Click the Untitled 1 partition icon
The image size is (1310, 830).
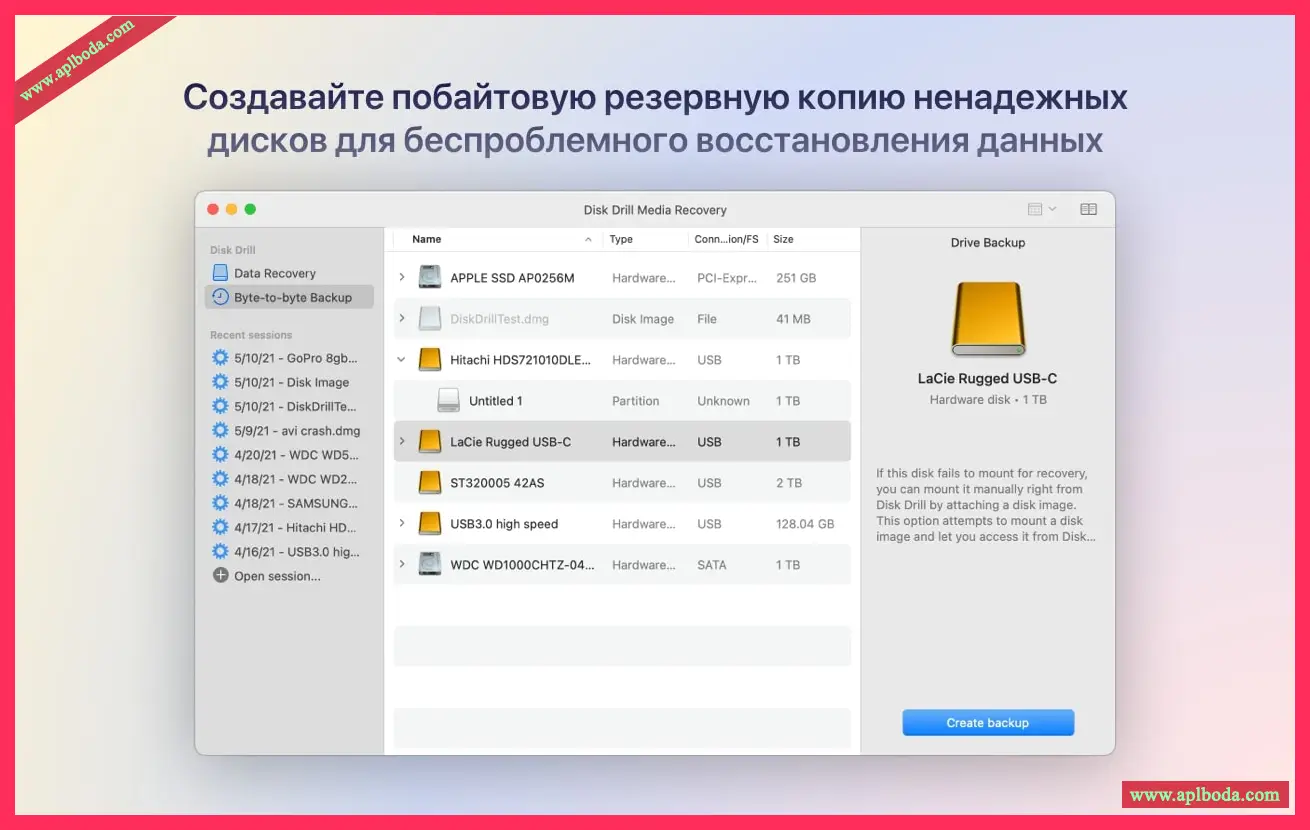click(x=449, y=401)
